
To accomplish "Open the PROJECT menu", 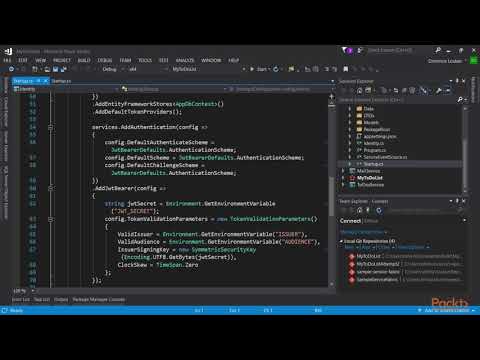I will click(x=62, y=60).
